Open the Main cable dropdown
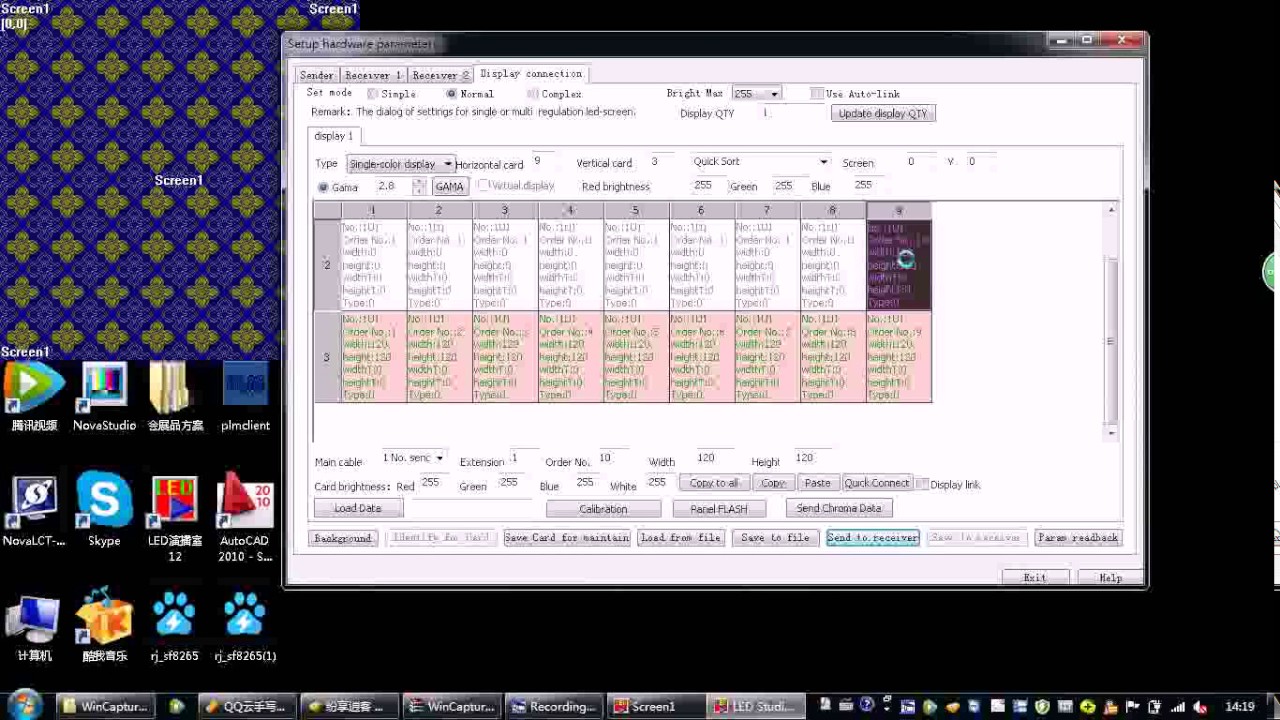This screenshot has width=1280, height=720. 413,458
